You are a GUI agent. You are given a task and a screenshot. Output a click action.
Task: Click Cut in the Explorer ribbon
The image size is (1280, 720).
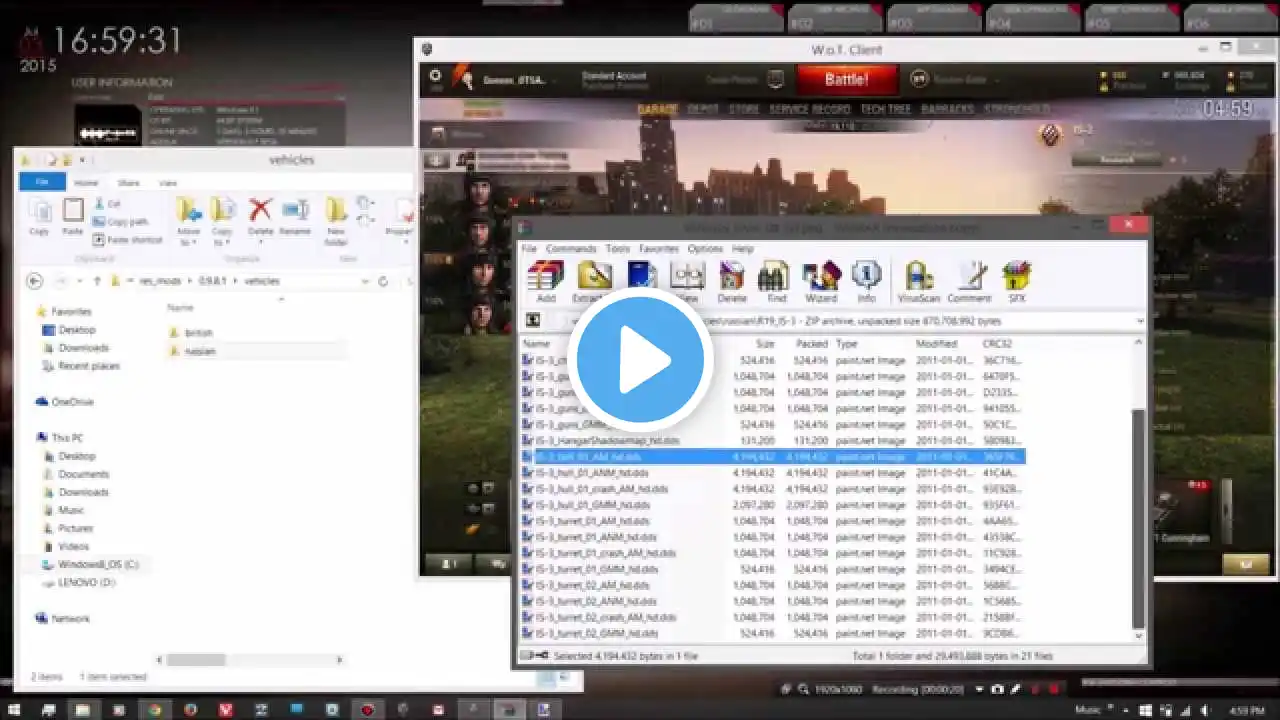(107, 204)
